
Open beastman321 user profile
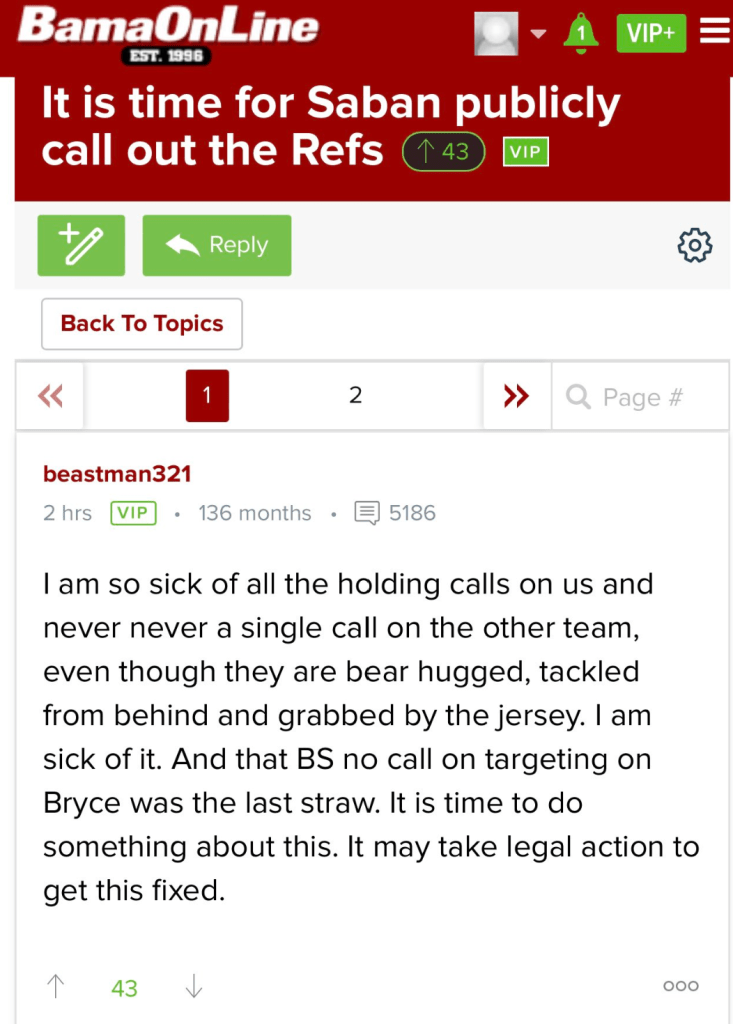tap(117, 474)
